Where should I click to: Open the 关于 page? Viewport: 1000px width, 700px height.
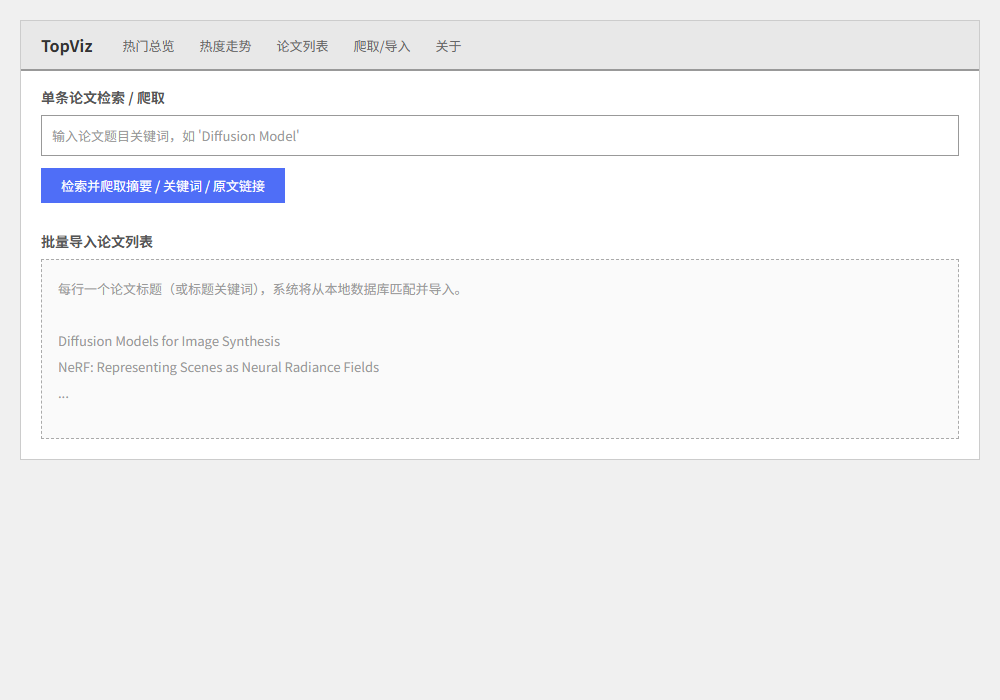coord(448,46)
